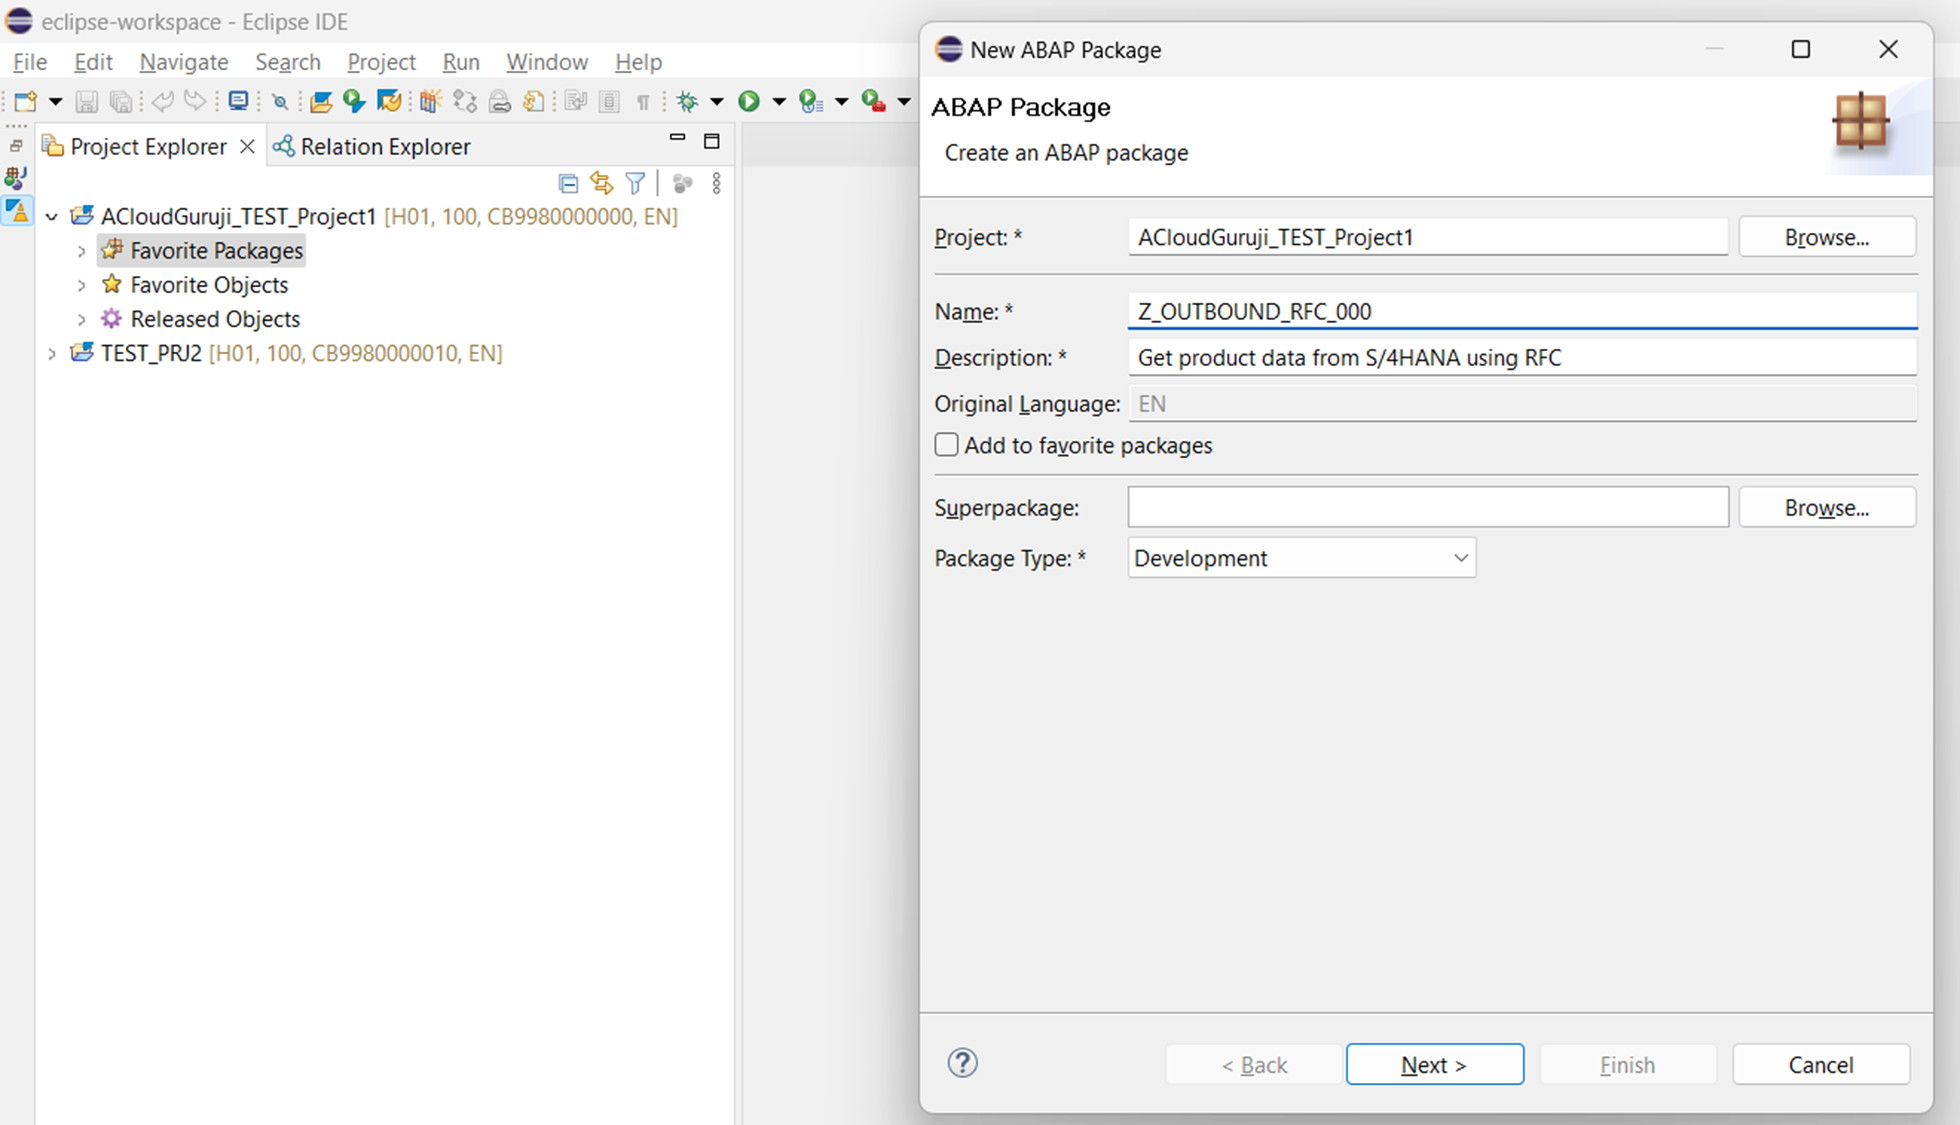The height and width of the screenshot is (1125, 1960).
Task: Click the New wizard icon in toolbar
Action: coord(25,101)
